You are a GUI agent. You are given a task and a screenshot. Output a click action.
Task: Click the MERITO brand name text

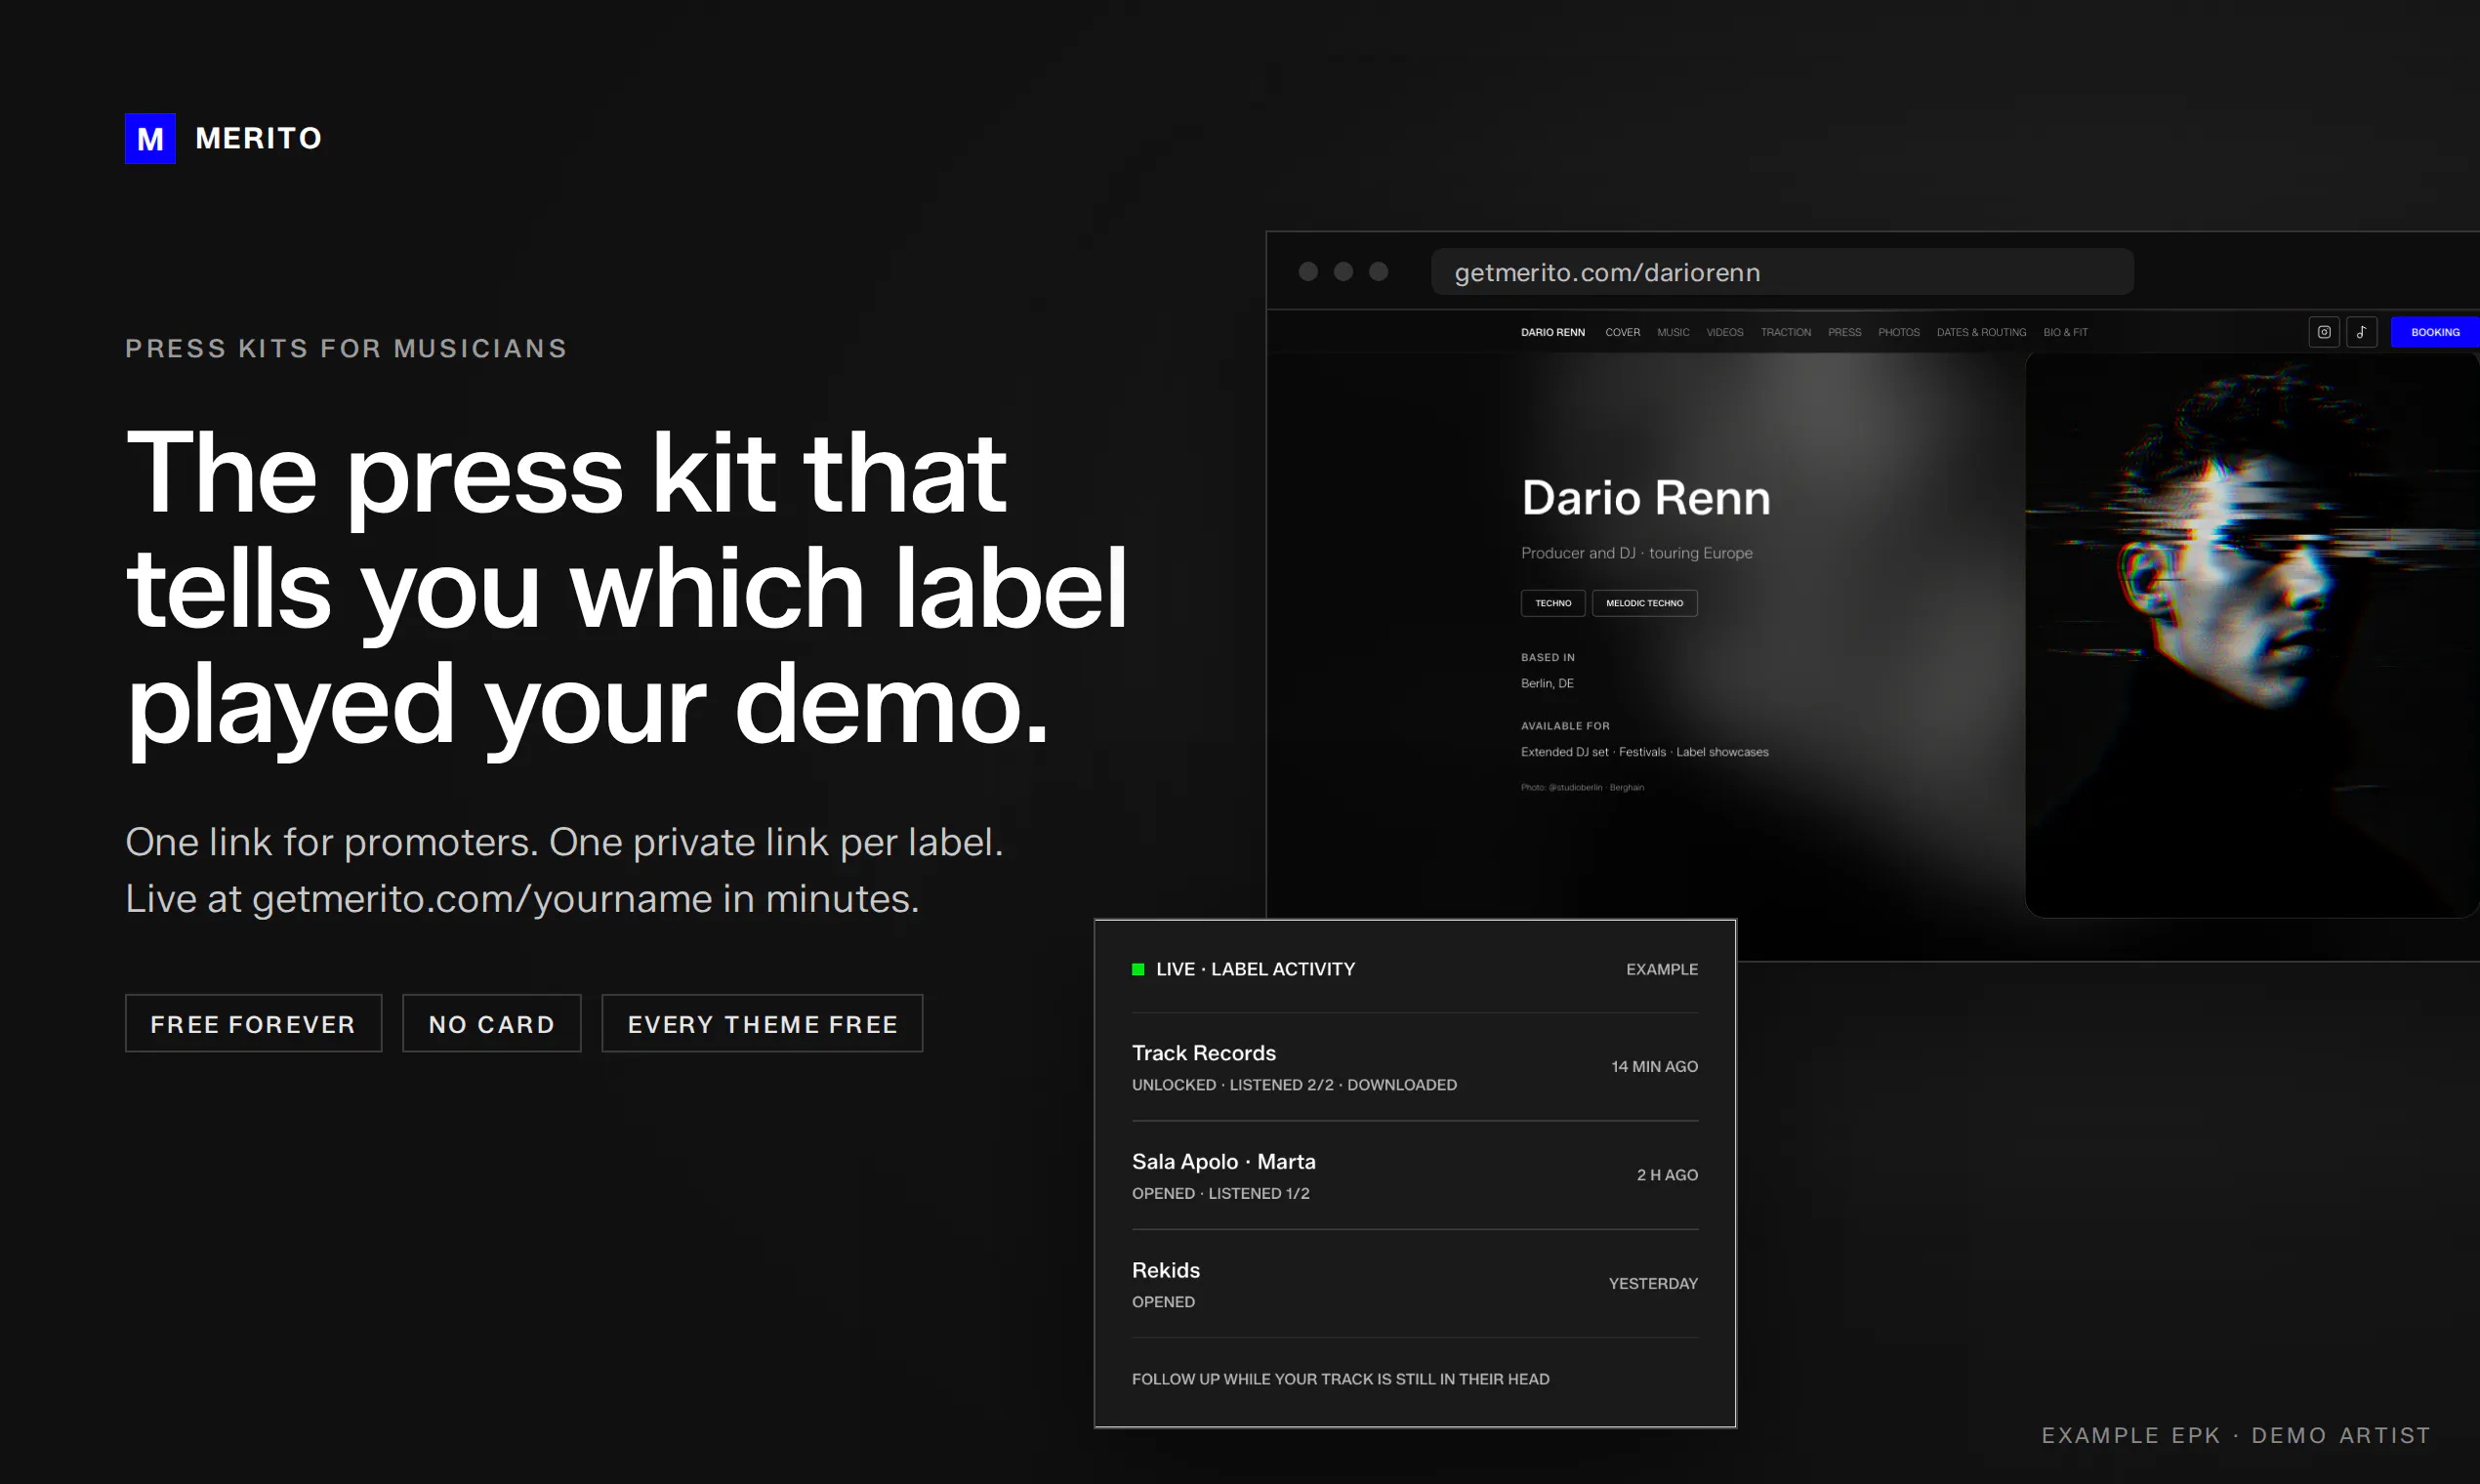258,138
